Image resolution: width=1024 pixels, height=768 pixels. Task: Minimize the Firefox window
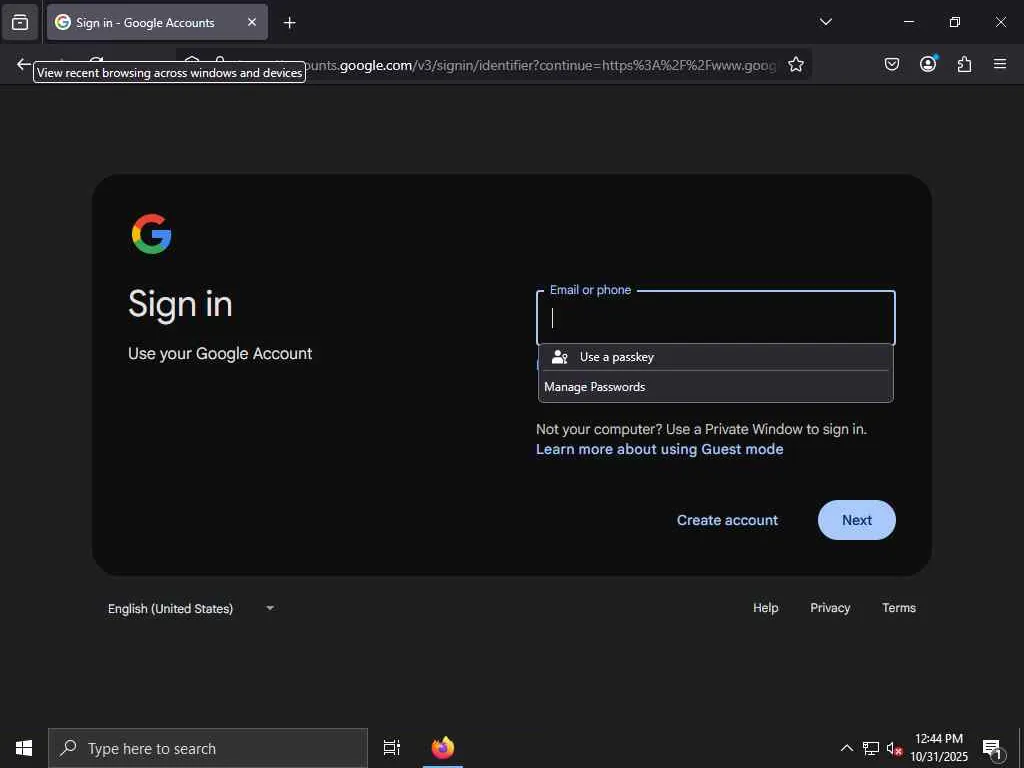[x=908, y=22]
